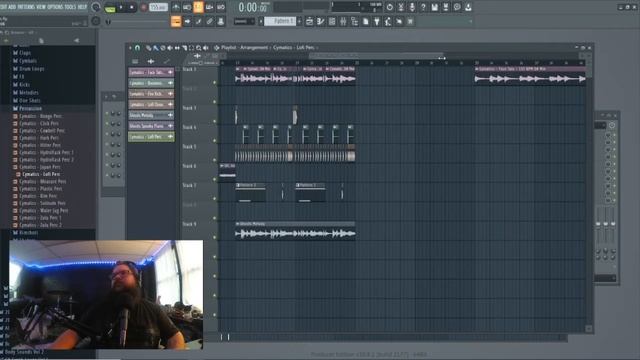Screen dimensions: 640x360
Task: Click the download content library icon
Action: 468,7
